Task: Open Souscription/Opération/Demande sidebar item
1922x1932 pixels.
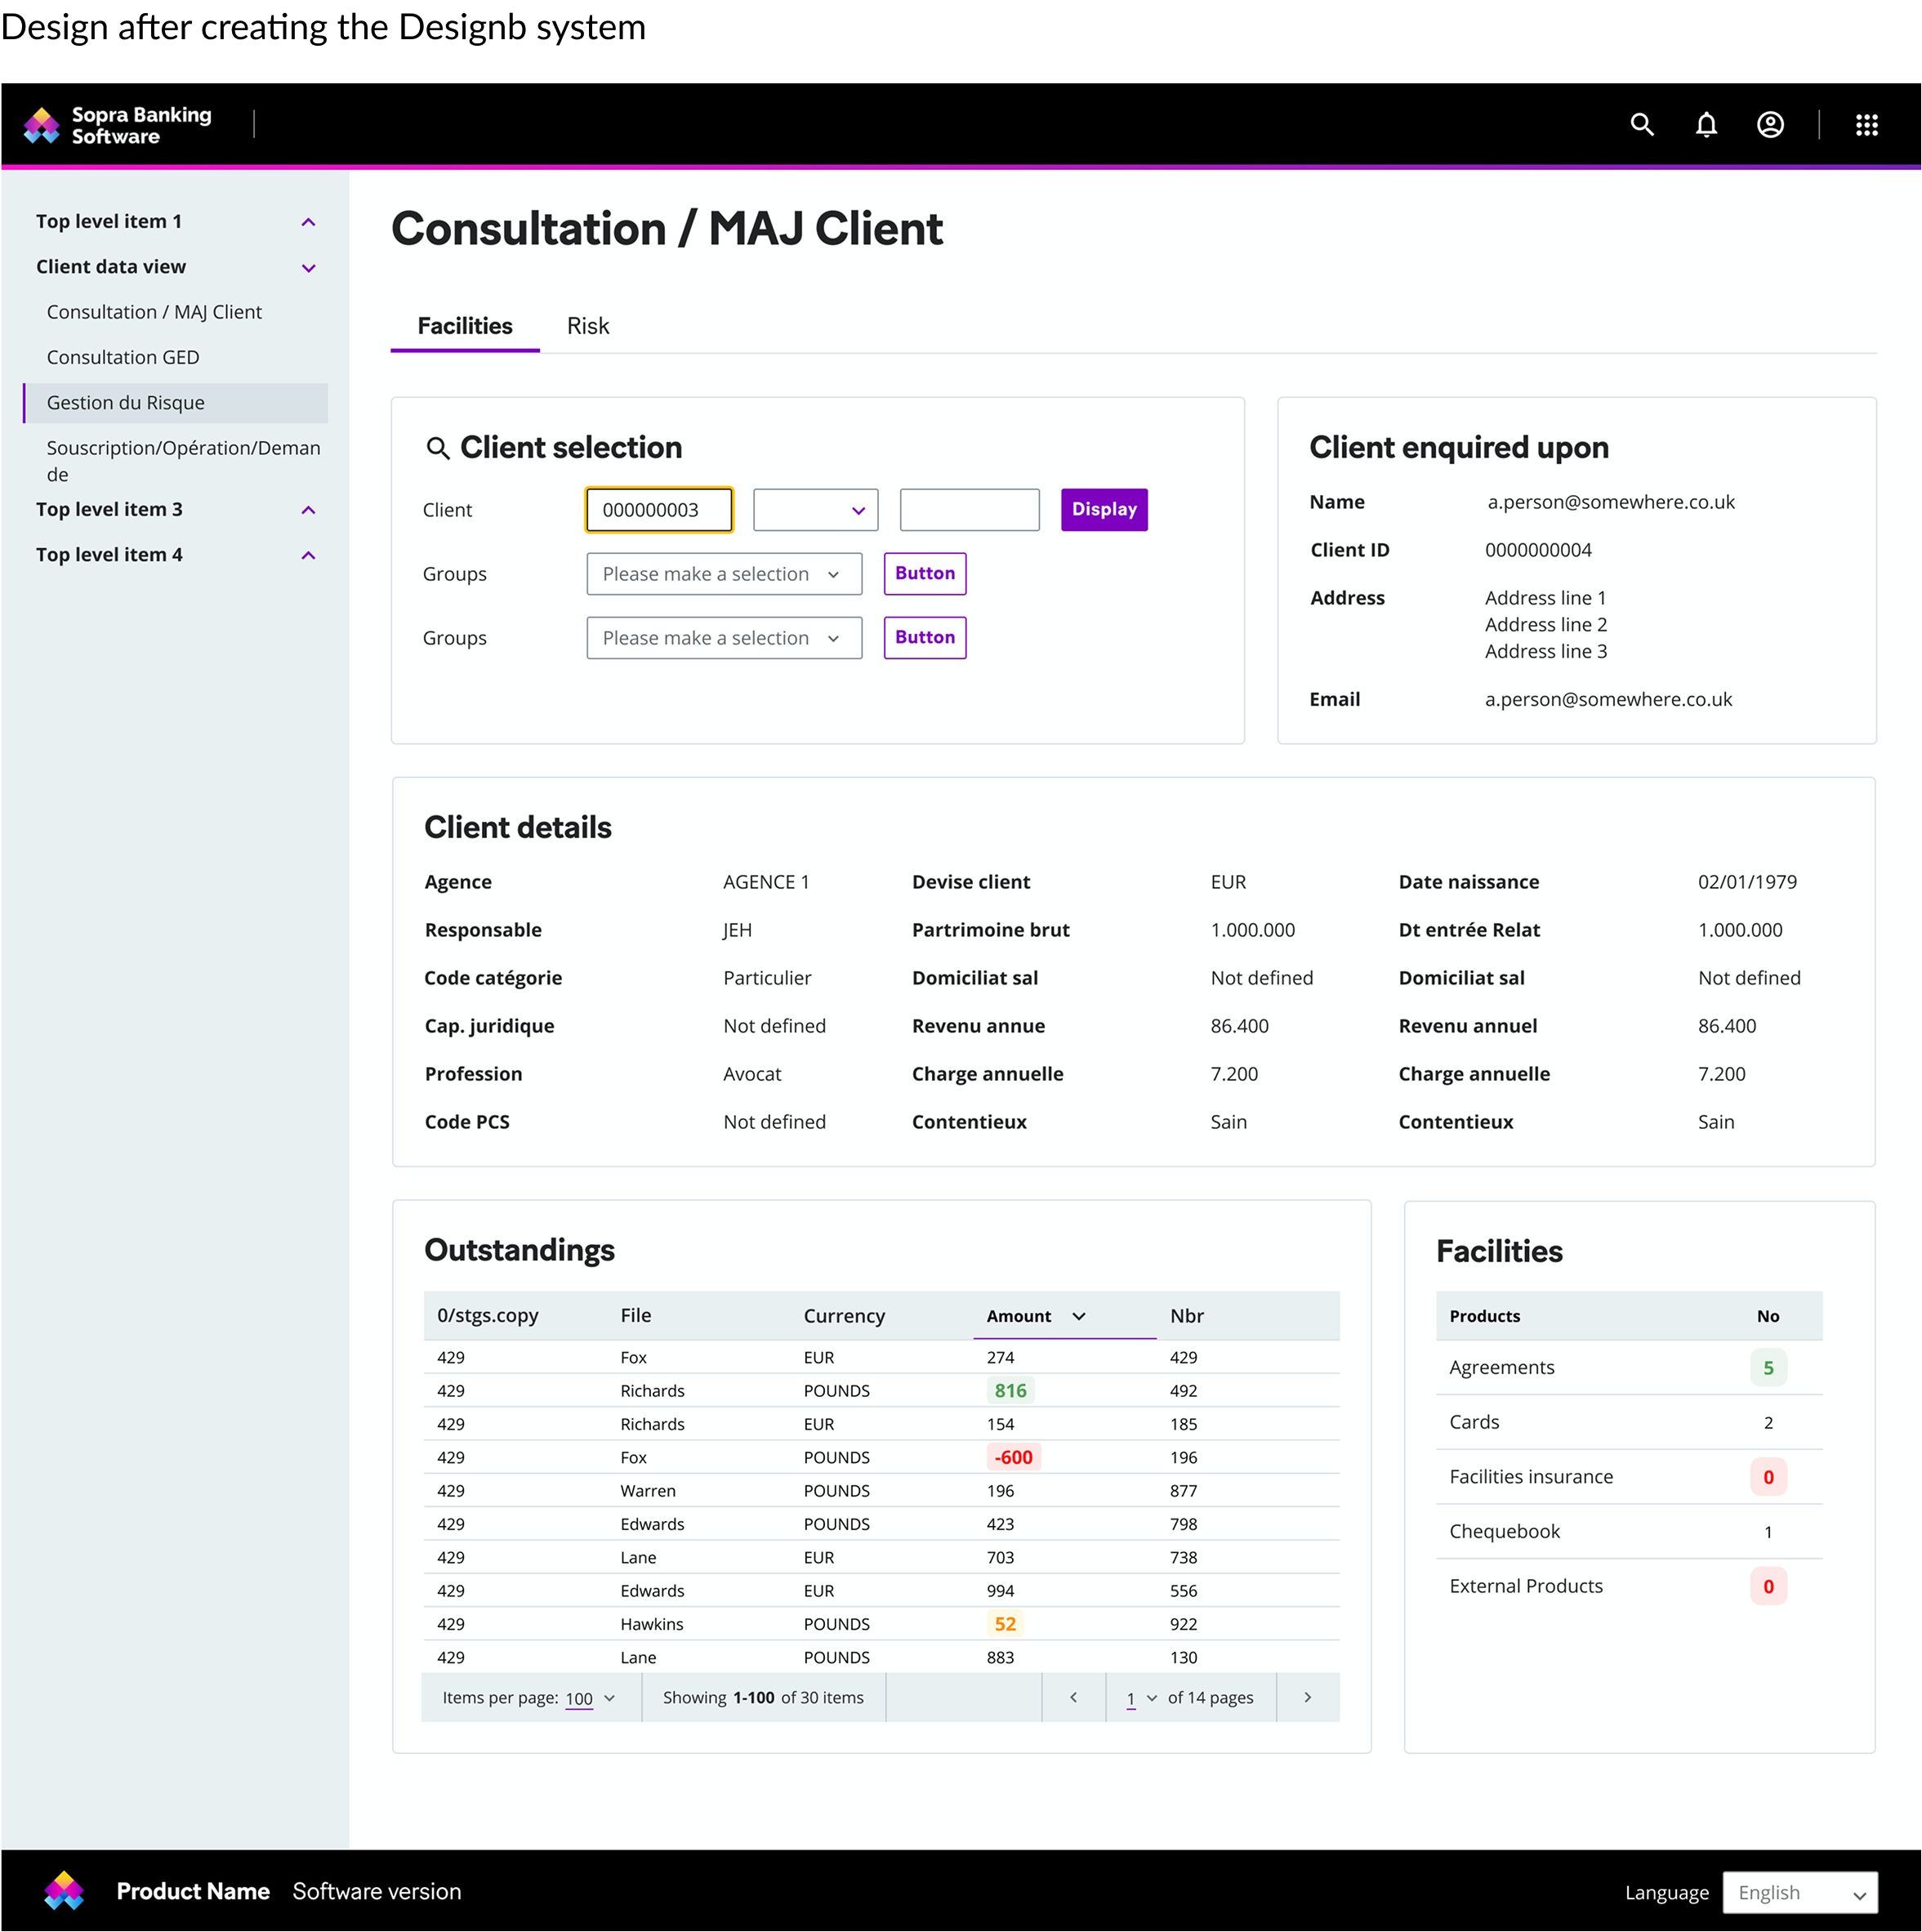Action: tap(183, 461)
